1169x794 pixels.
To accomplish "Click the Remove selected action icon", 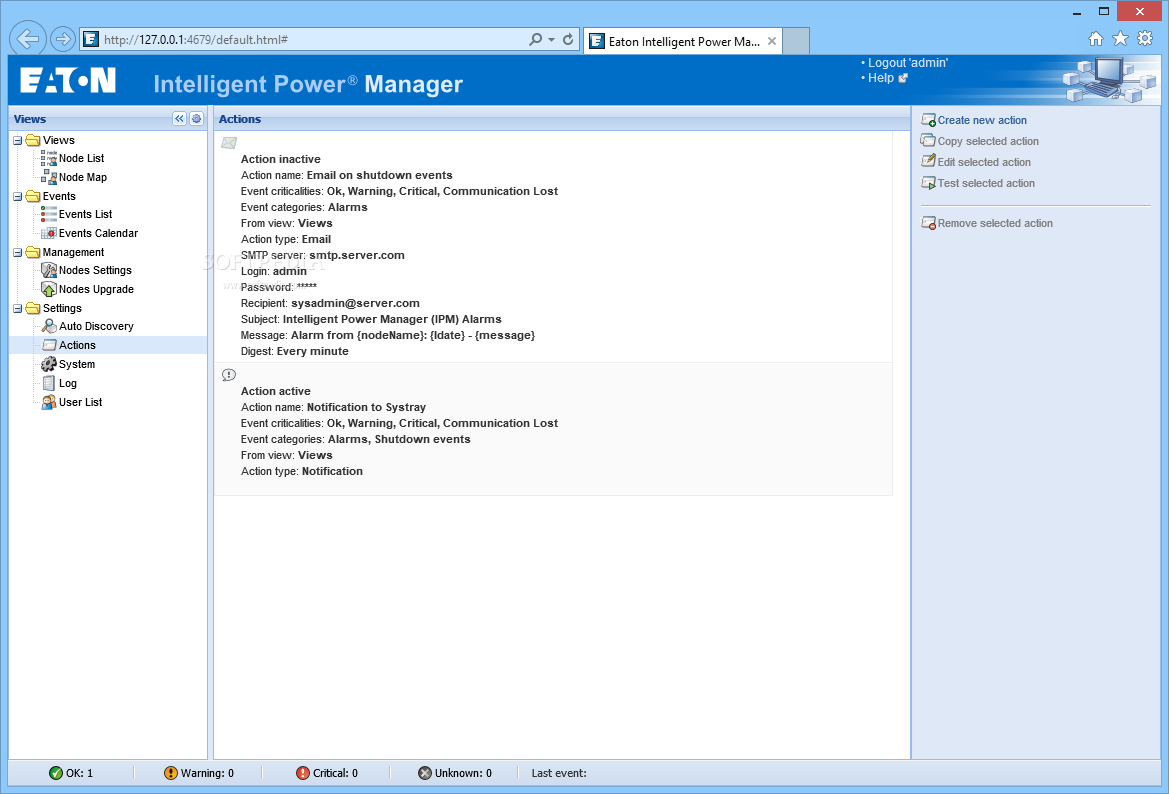I will coord(928,223).
